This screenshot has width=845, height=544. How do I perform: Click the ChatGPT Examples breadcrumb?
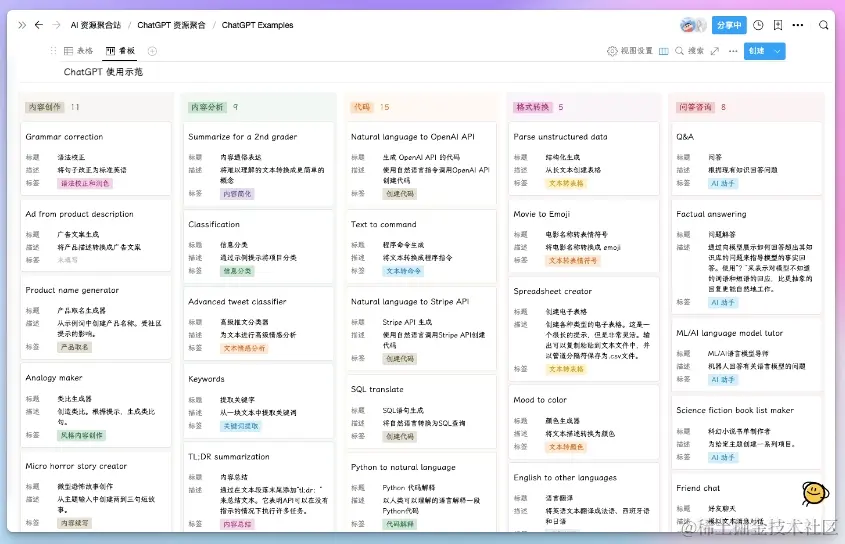tap(257, 25)
